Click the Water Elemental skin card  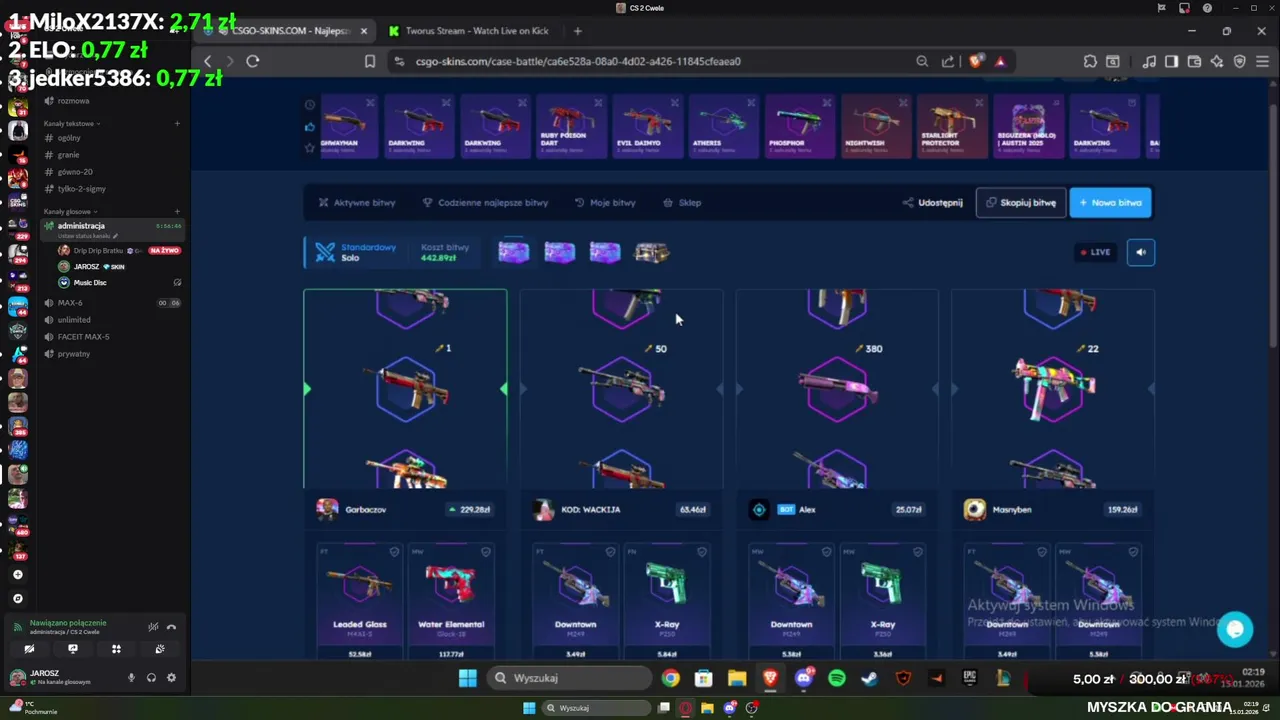(x=450, y=602)
